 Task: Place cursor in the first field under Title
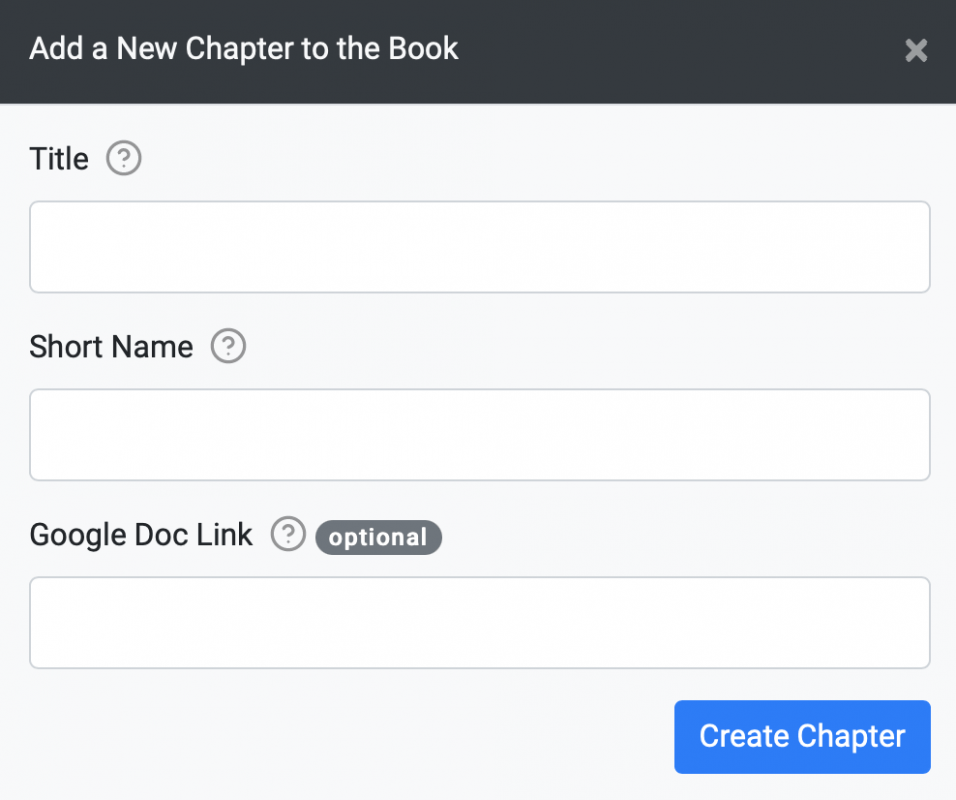click(480, 247)
